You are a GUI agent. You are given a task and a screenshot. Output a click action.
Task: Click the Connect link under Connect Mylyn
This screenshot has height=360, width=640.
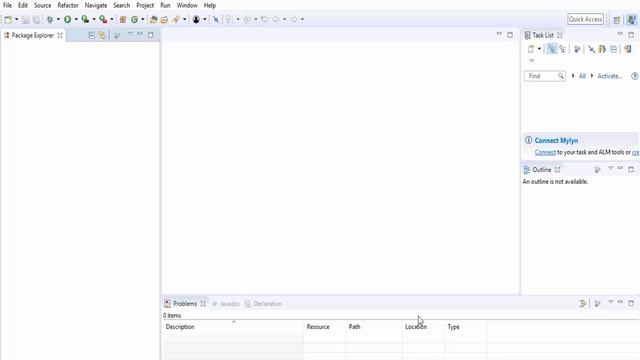point(545,152)
